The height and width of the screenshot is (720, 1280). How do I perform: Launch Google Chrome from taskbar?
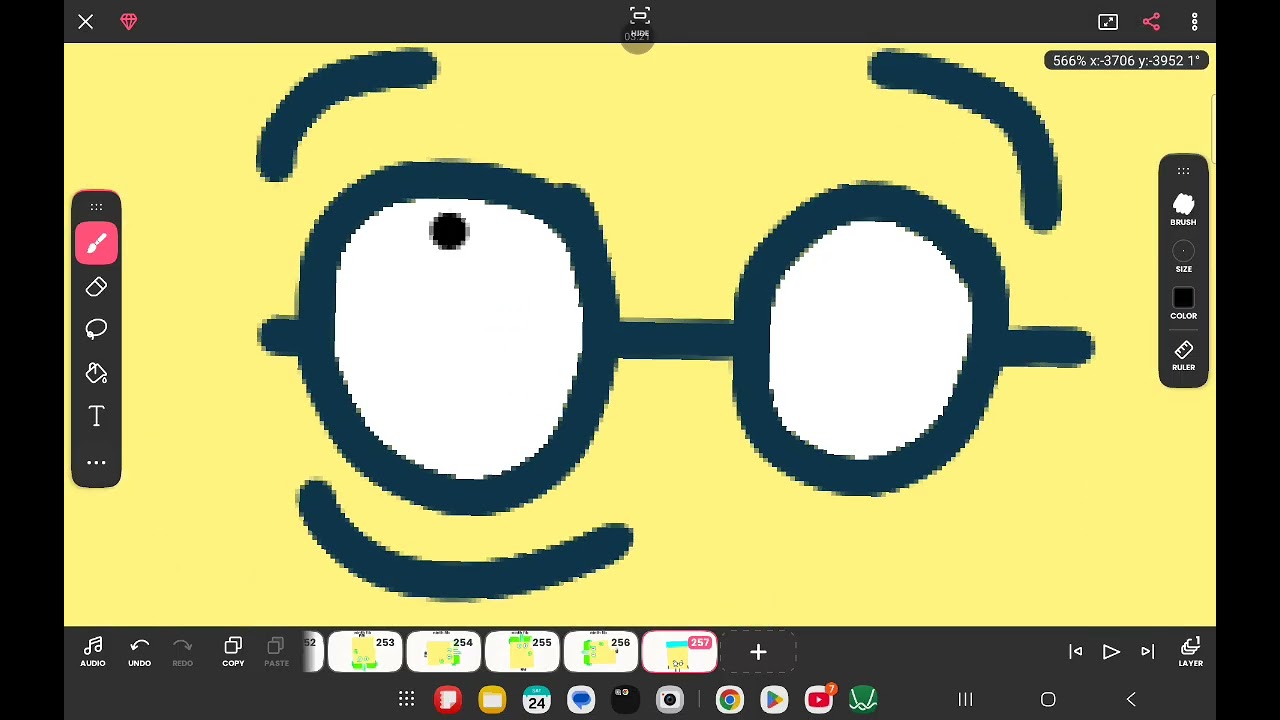click(729, 699)
